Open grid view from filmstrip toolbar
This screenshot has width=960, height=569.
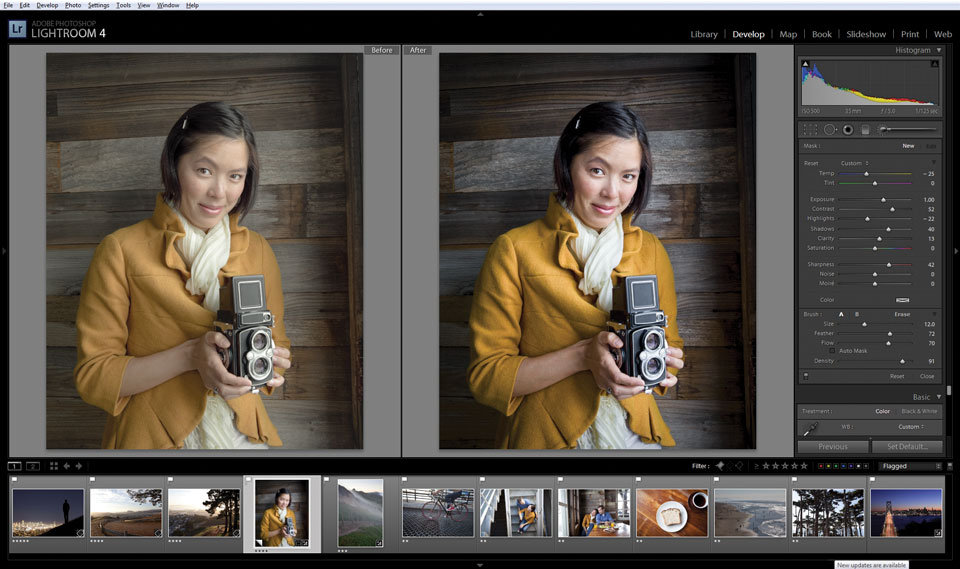[x=53, y=466]
